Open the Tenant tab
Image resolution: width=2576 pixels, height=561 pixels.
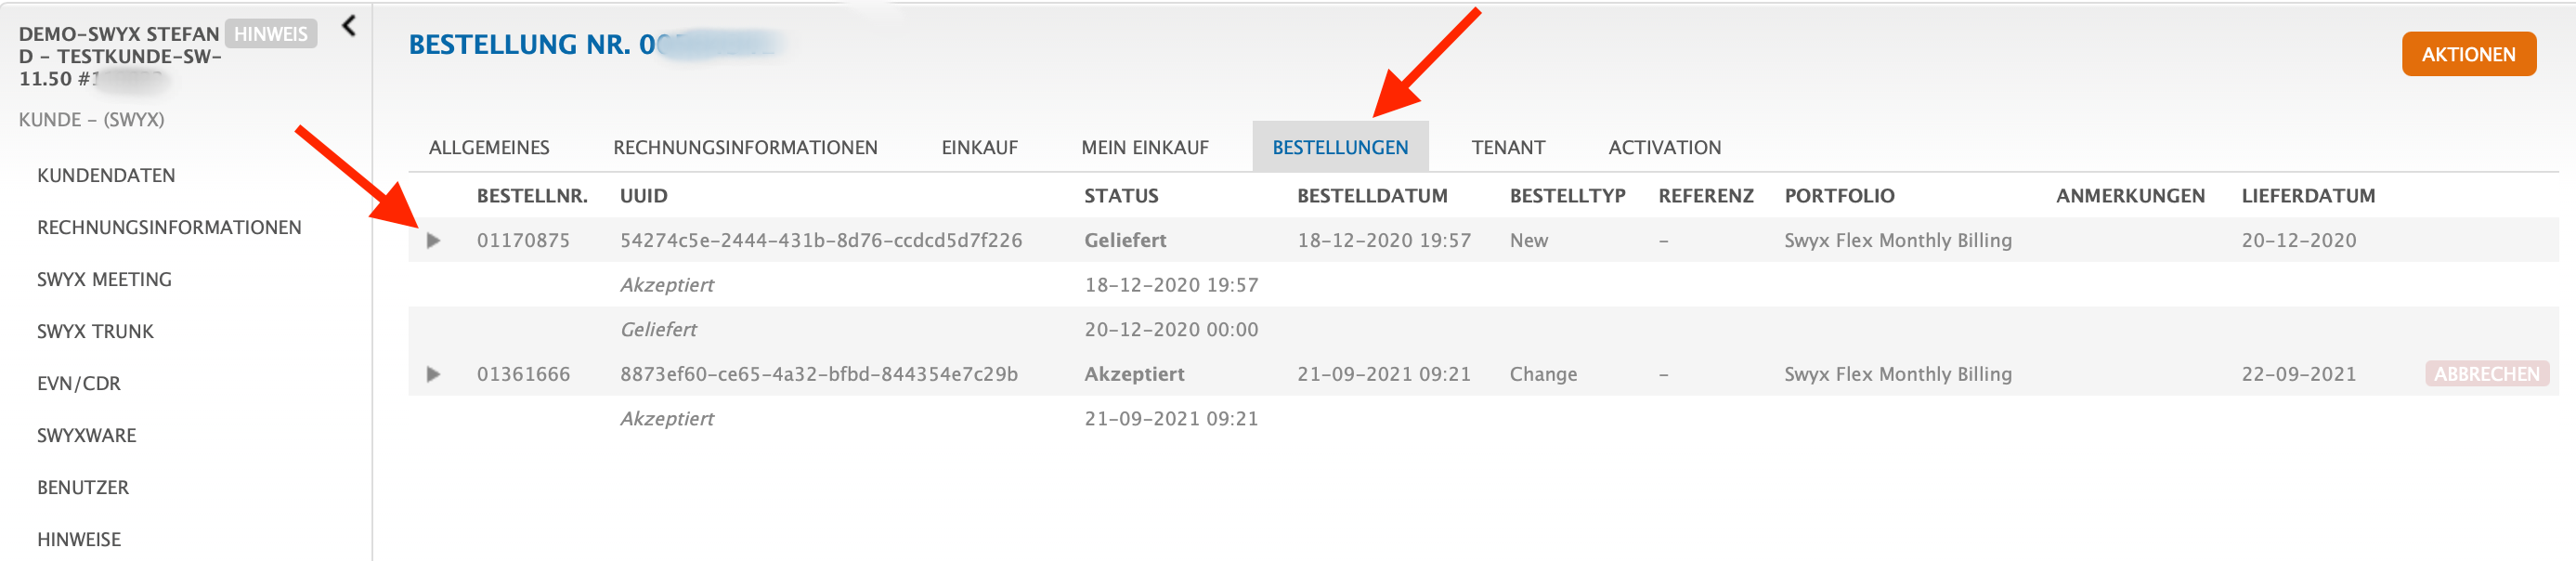point(1507,148)
